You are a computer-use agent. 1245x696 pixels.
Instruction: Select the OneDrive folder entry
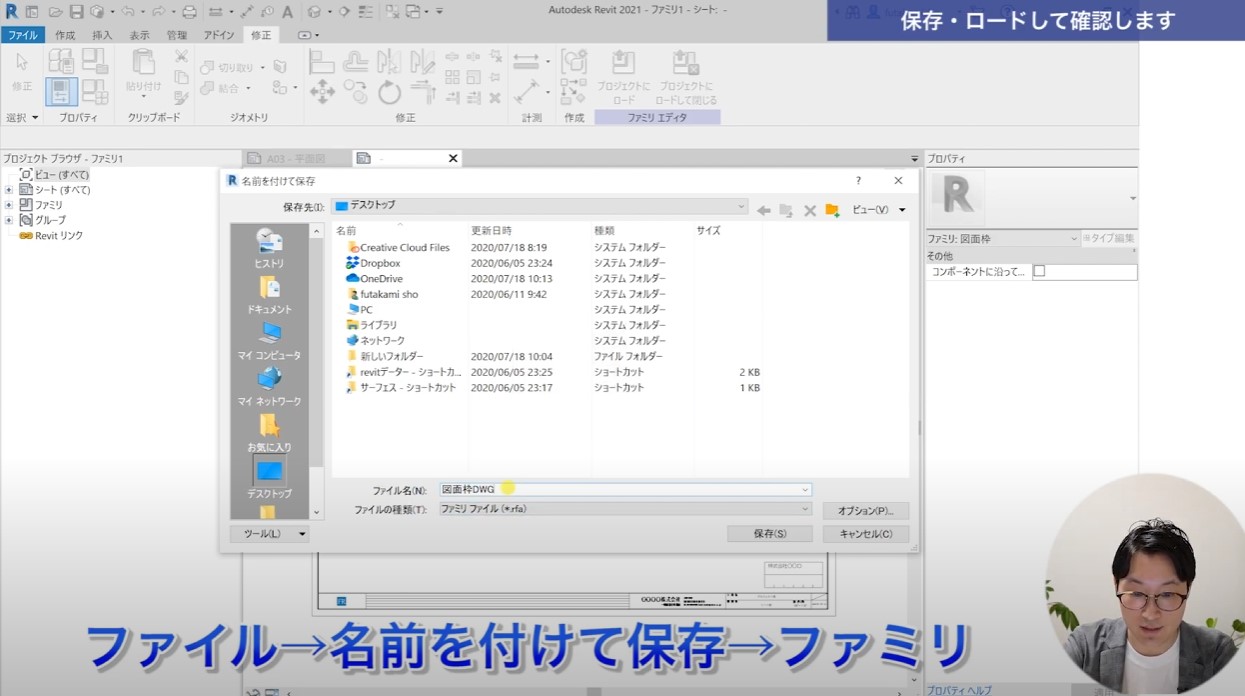click(x=380, y=279)
